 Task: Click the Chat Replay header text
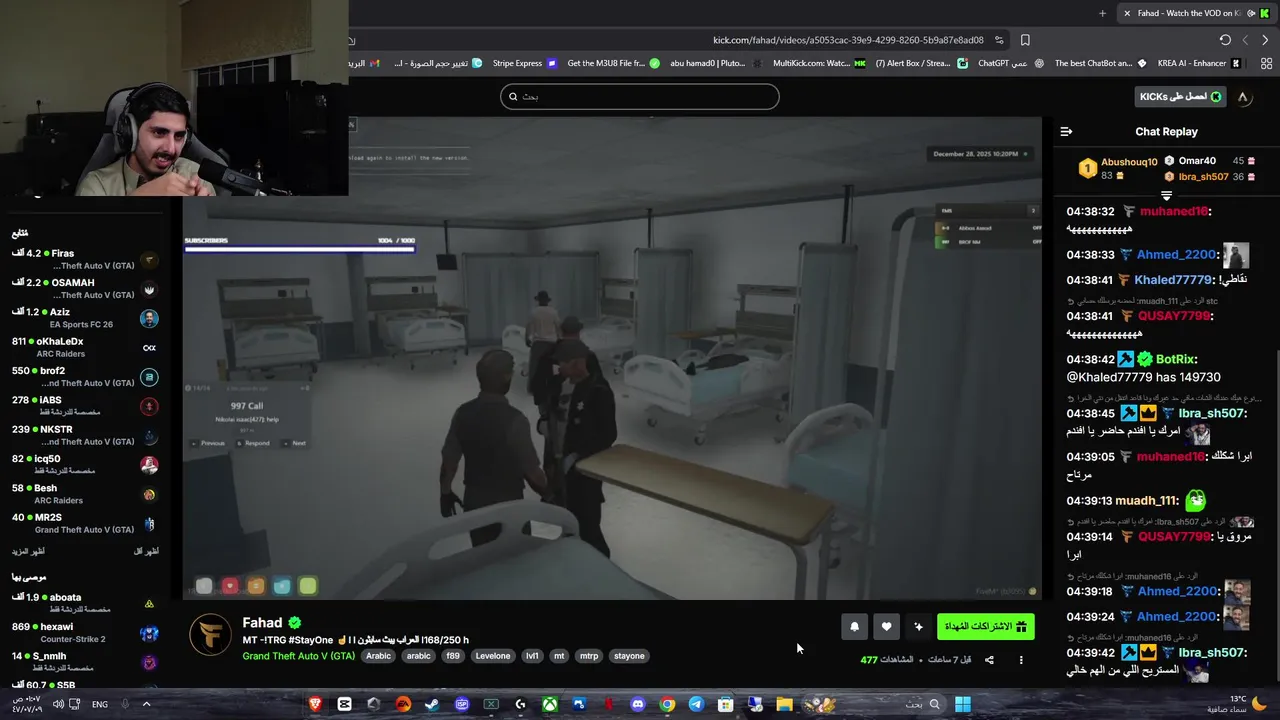tap(1166, 132)
